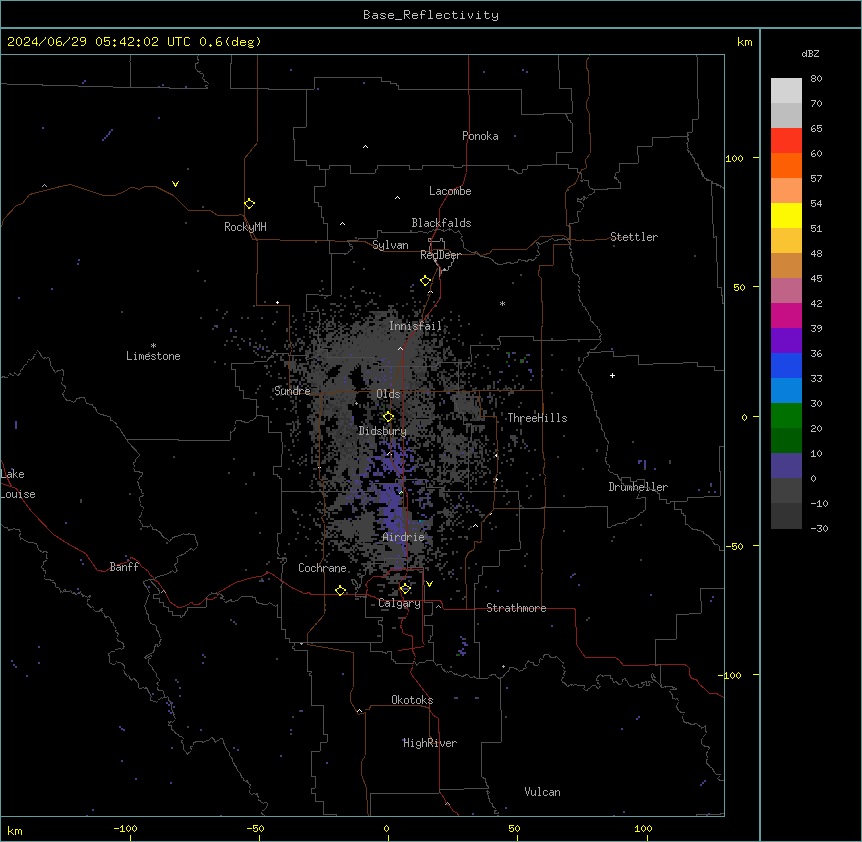Click the km unit label beside the timestamp bar
The image size is (862, 842).
point(745,42)
